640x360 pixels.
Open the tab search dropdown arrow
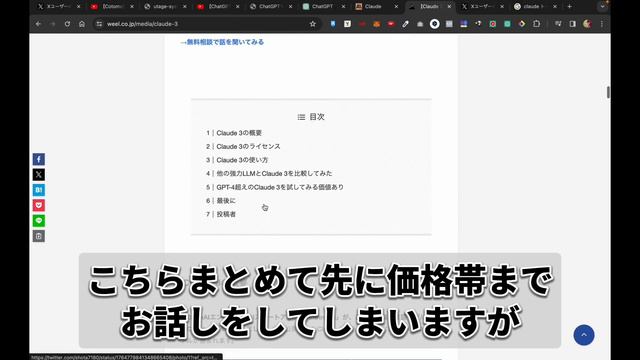click(602, 7)
